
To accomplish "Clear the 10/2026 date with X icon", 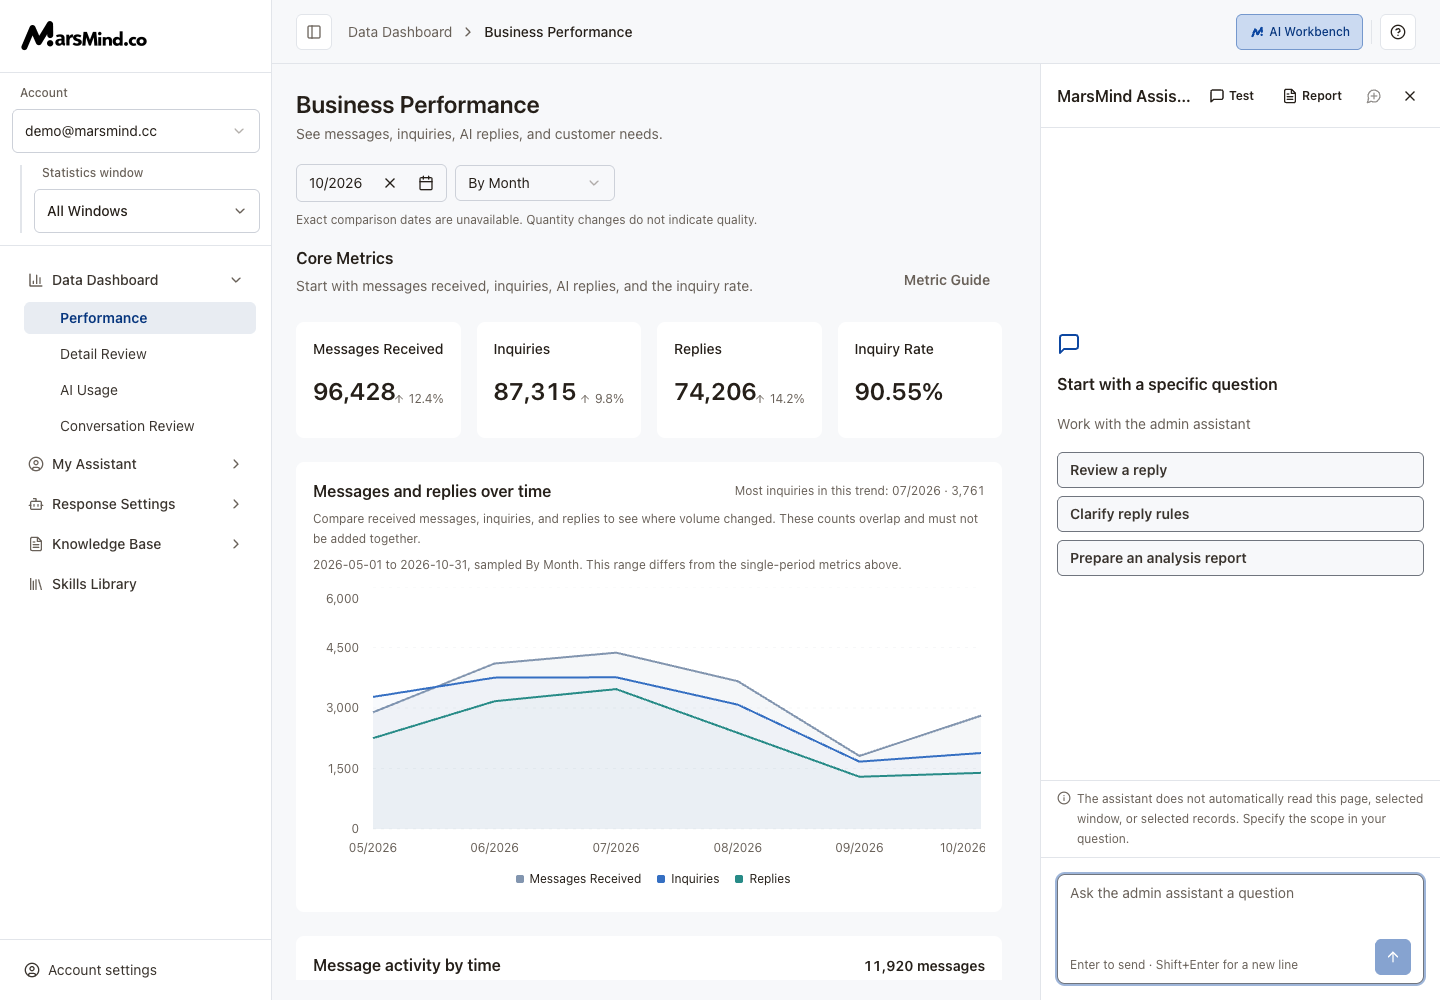I will click(x=390, y=183).
